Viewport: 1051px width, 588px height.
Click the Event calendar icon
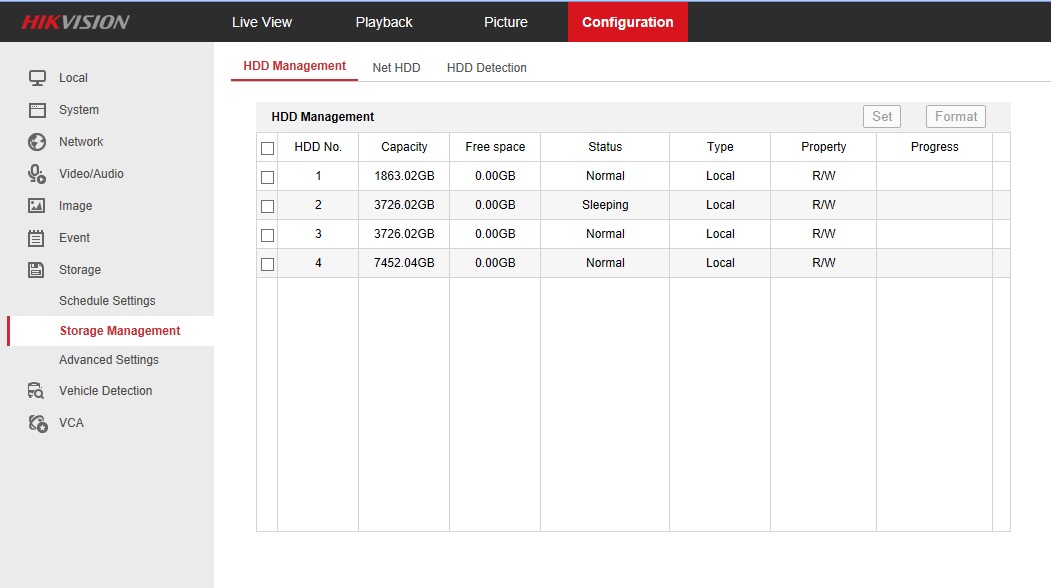click(37, 238)
